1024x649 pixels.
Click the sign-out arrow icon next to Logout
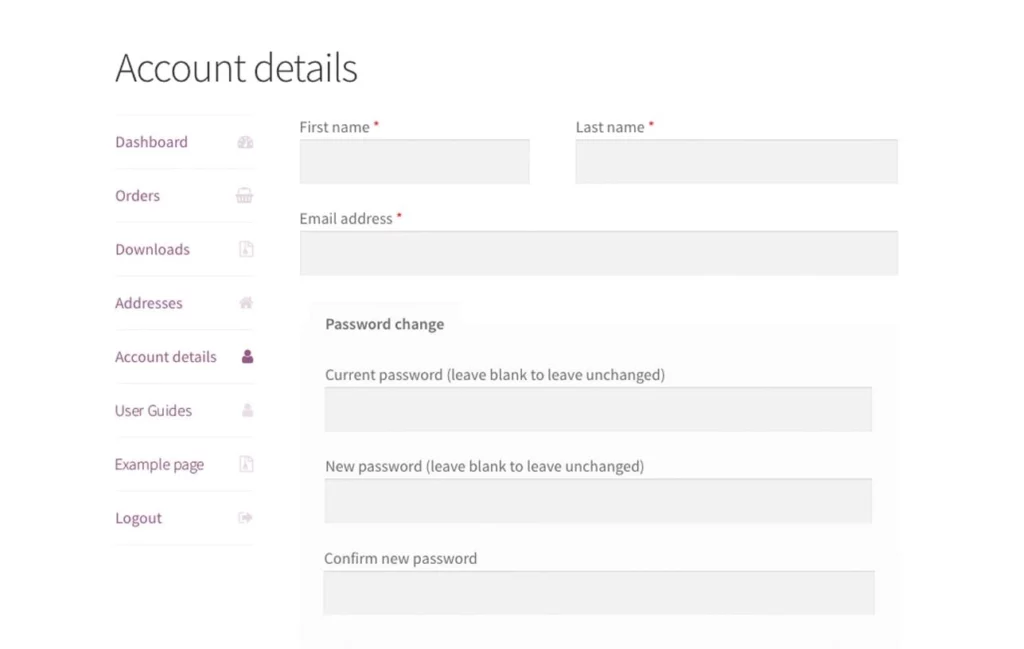pos(245,518)
